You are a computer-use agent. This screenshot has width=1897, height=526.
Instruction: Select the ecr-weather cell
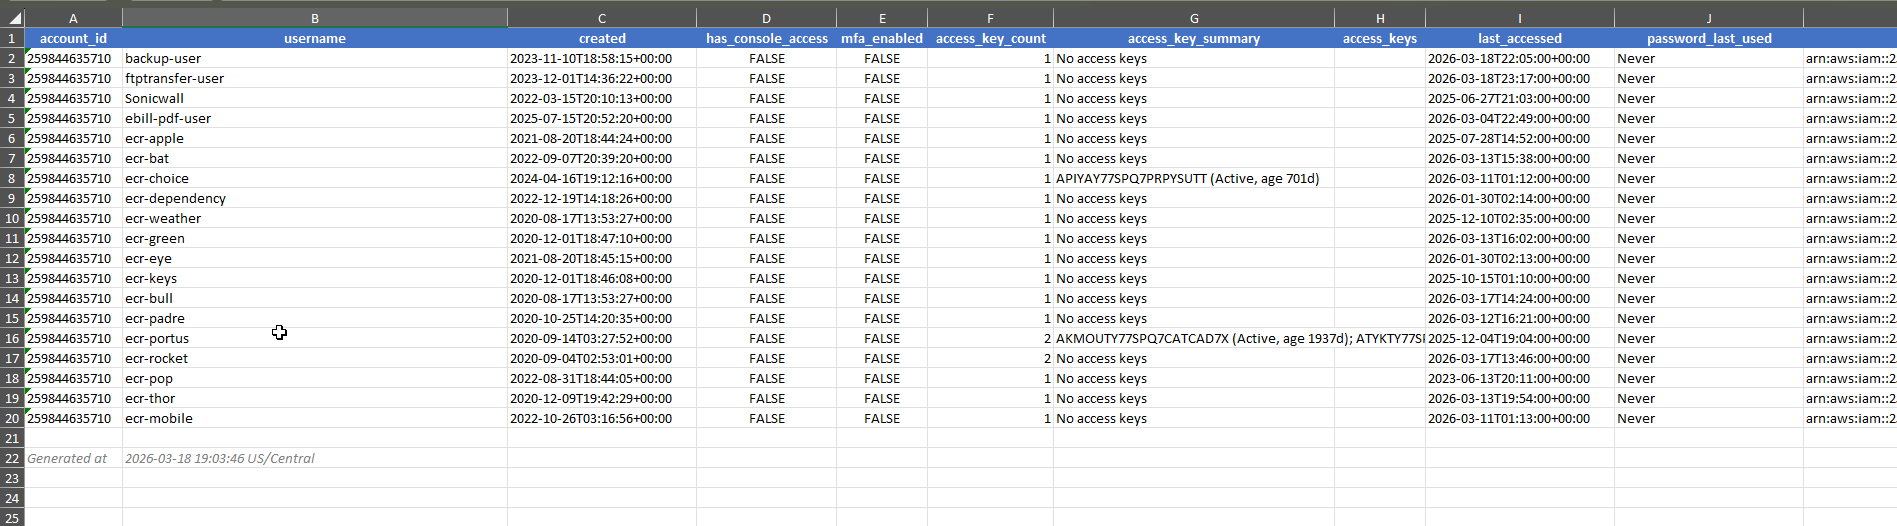[x=315, y=218]
